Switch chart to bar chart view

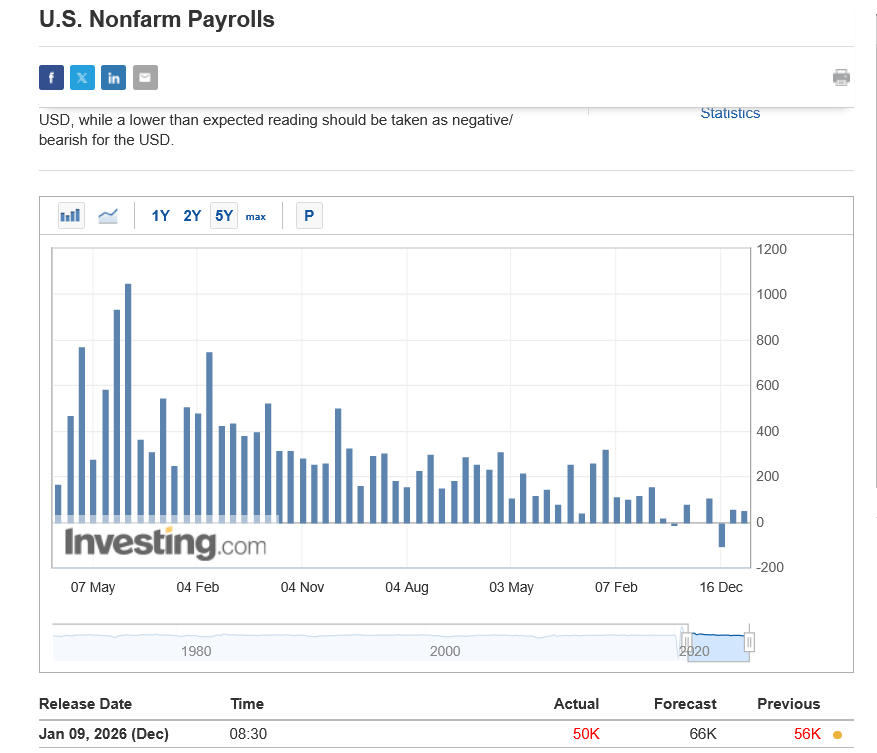click(71, 215)
